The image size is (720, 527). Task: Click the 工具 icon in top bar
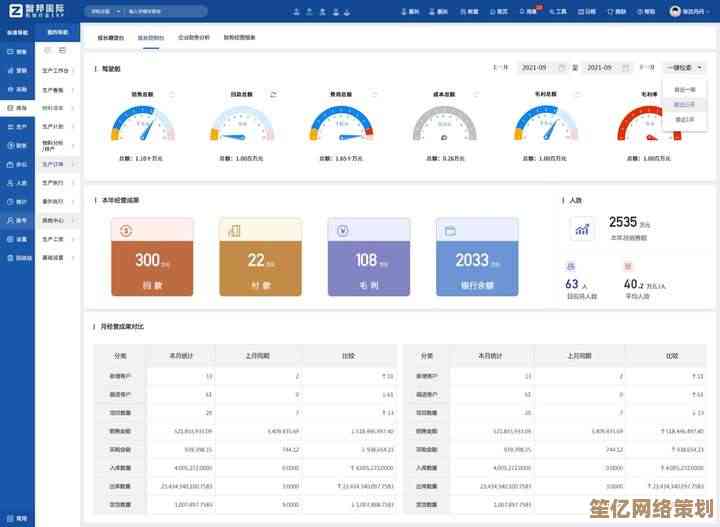pyautogui.click(x=559, y=11)
